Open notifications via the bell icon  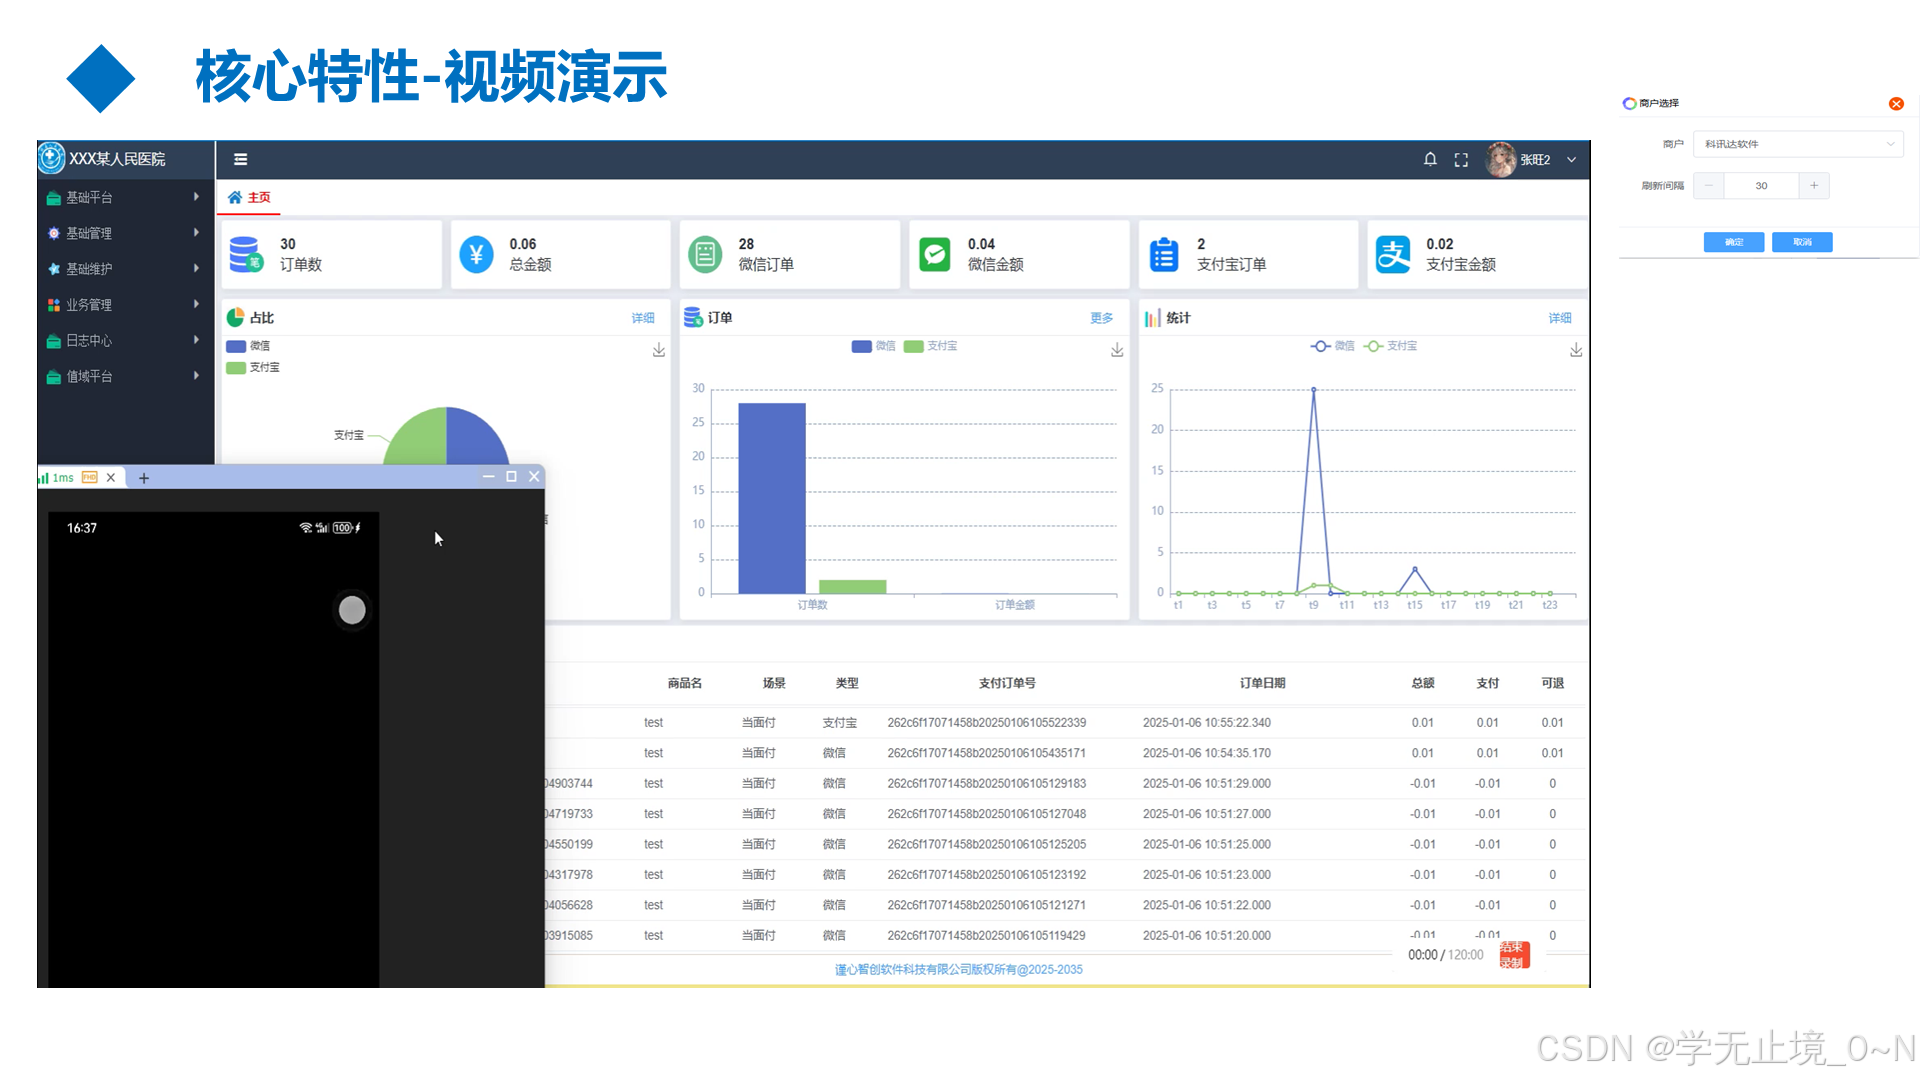1430,159
